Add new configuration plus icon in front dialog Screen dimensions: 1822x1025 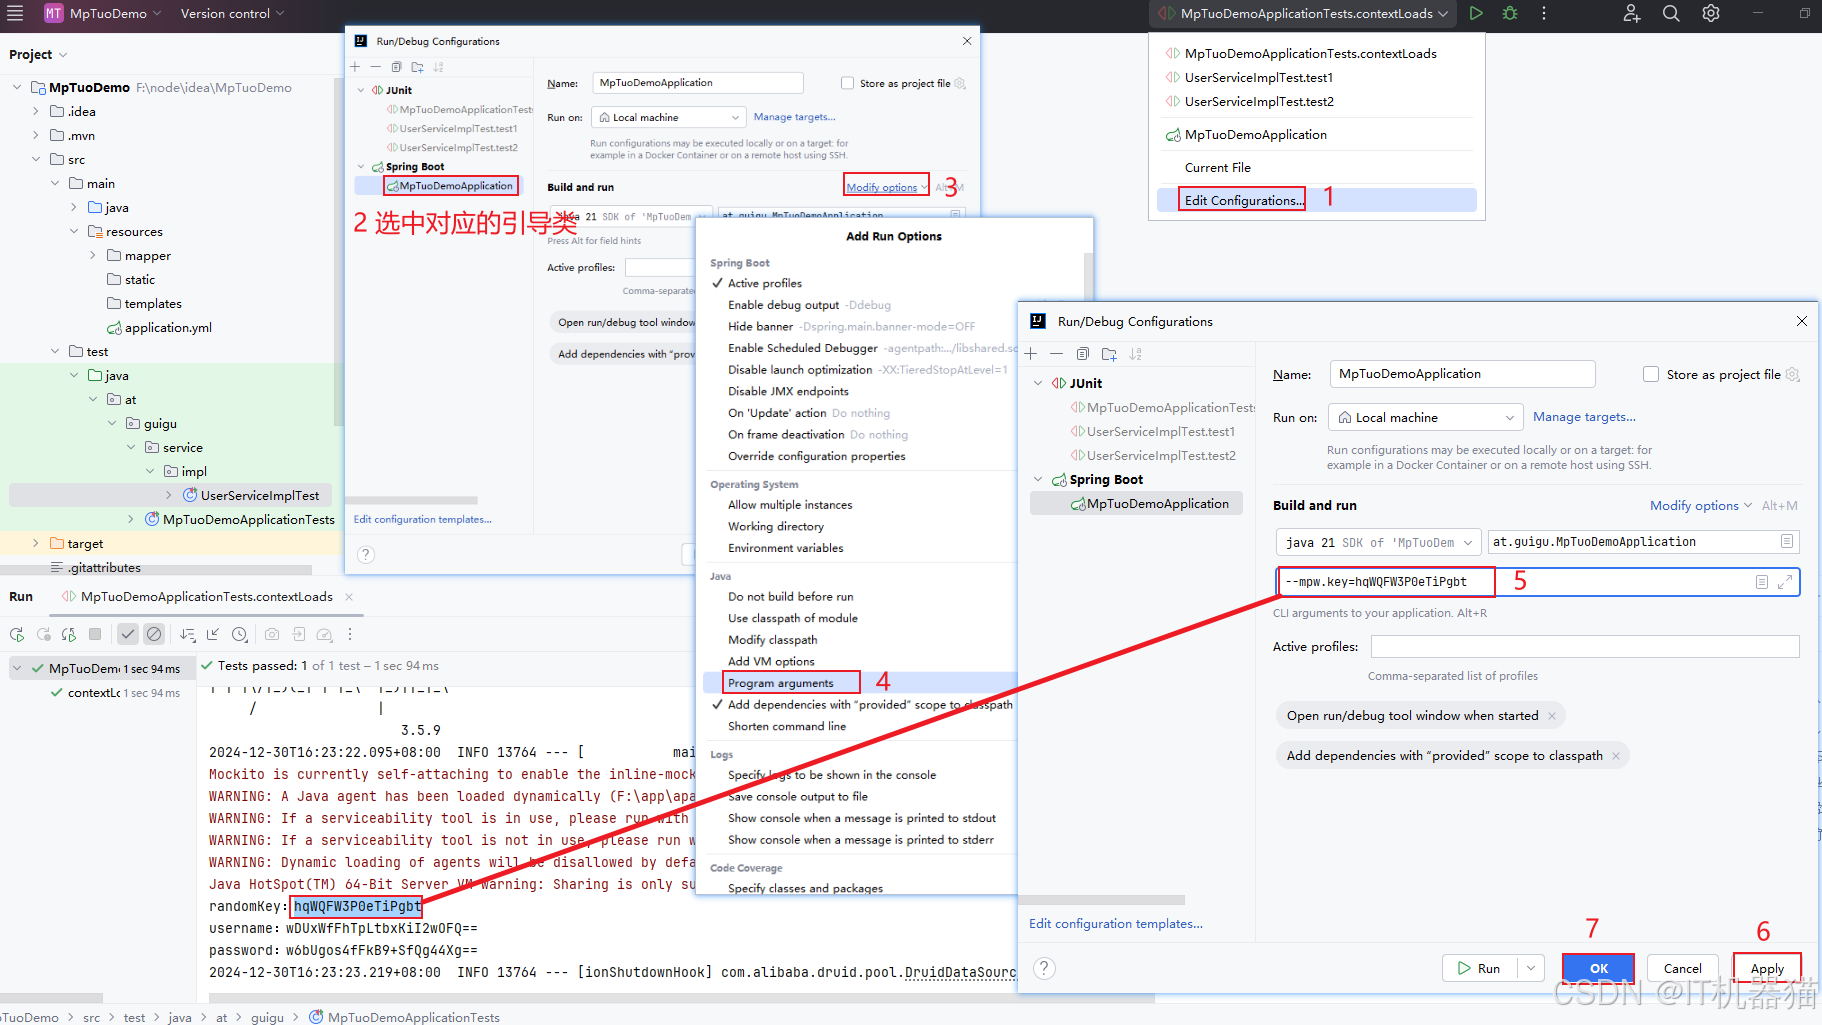click(1031, 354)
